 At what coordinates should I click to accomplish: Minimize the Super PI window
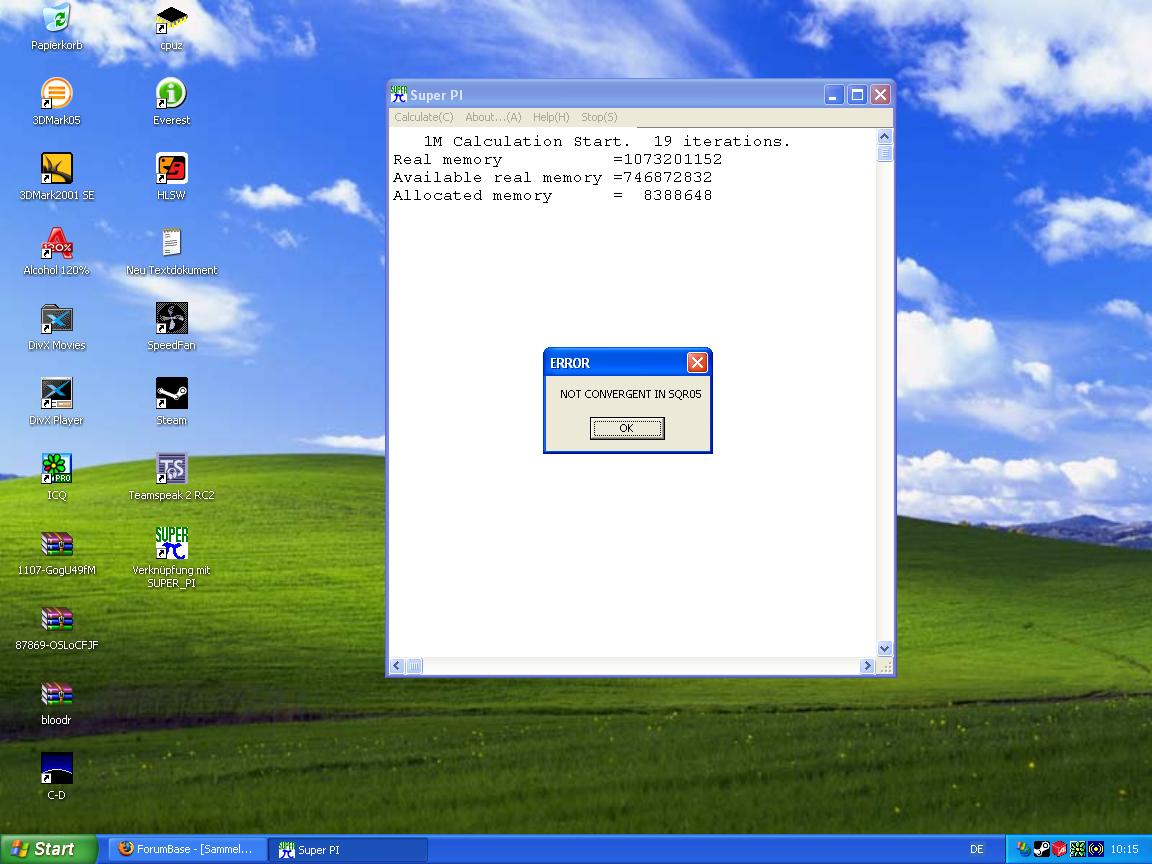pos(834,95)
